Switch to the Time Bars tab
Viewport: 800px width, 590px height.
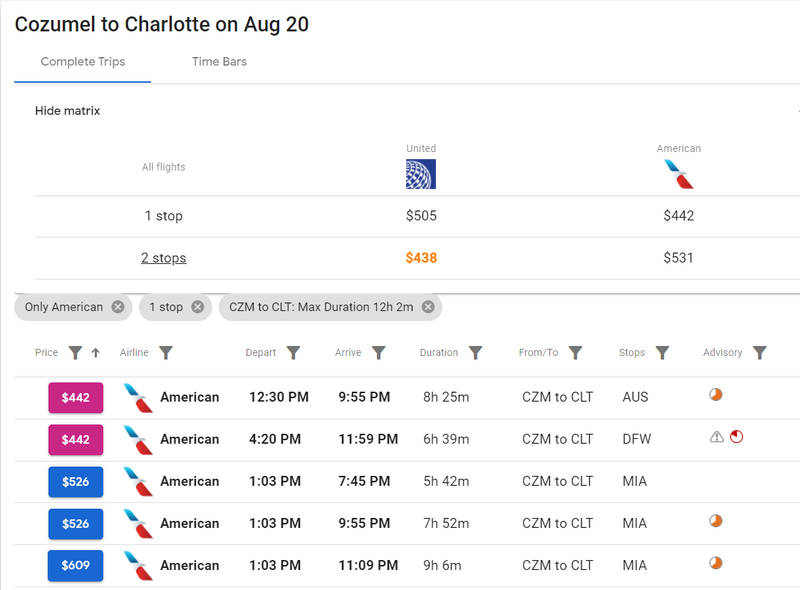pos(219,62)
